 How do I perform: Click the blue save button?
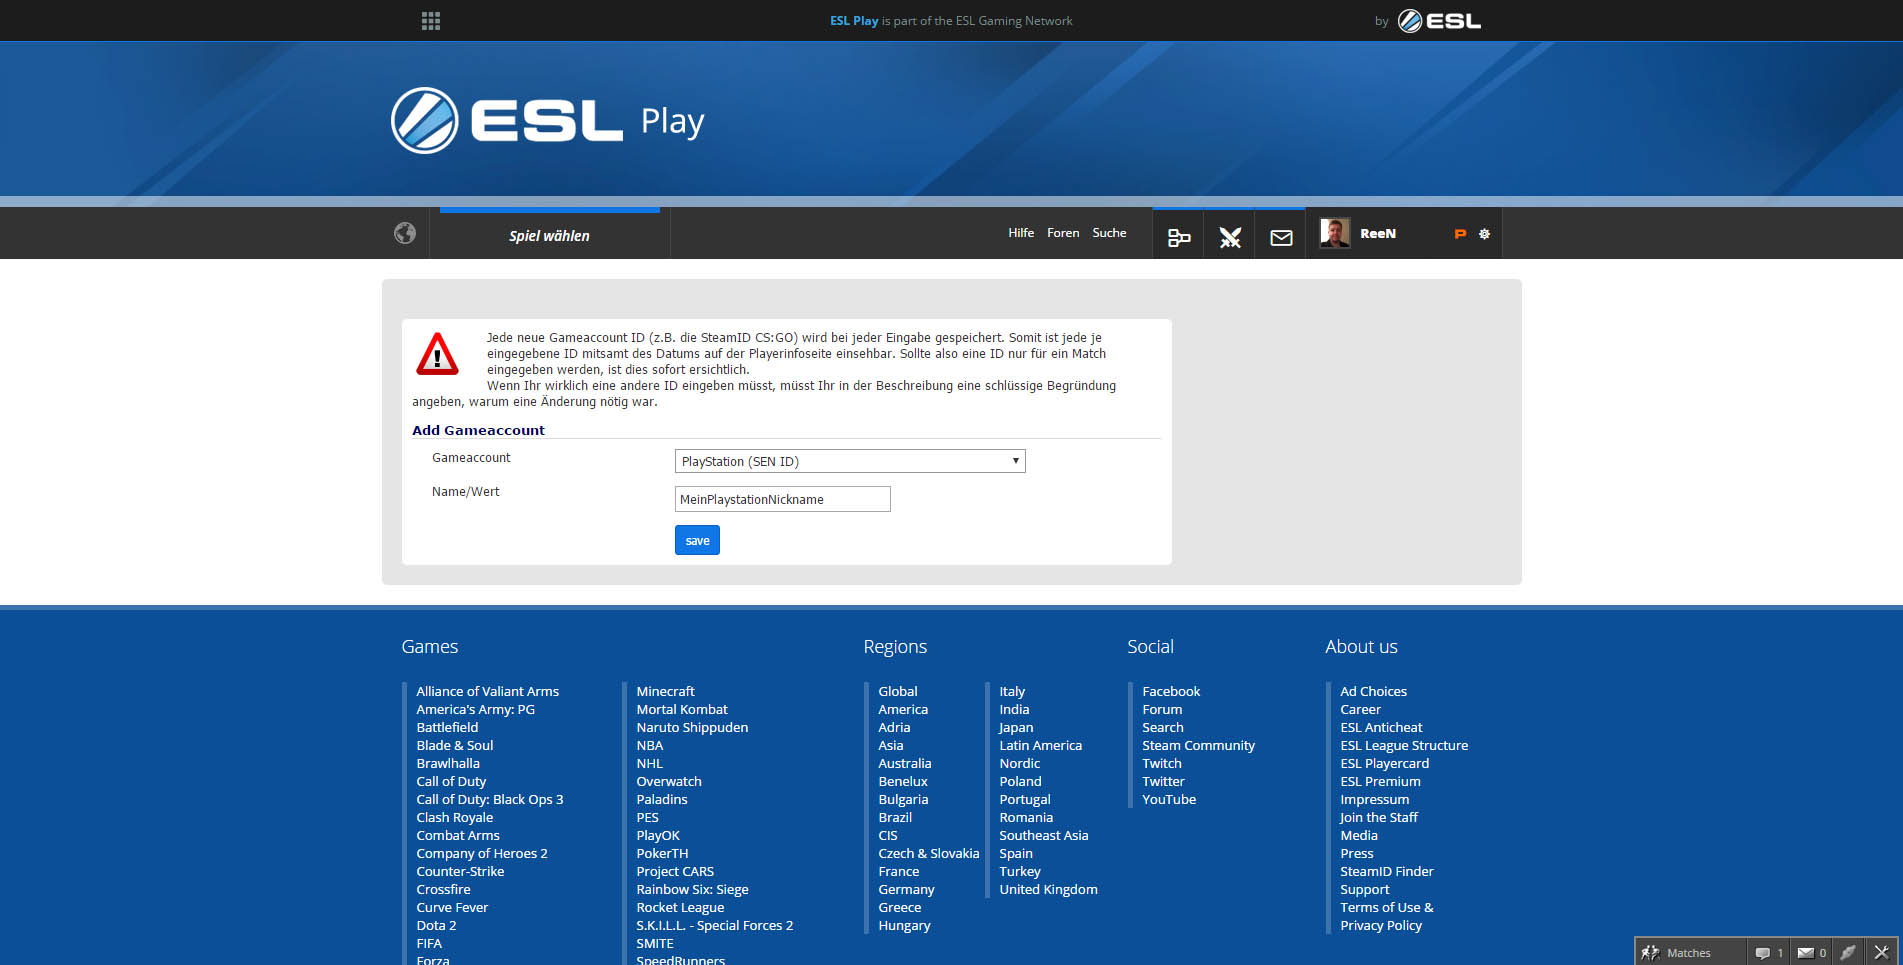[x=697, y=540]
